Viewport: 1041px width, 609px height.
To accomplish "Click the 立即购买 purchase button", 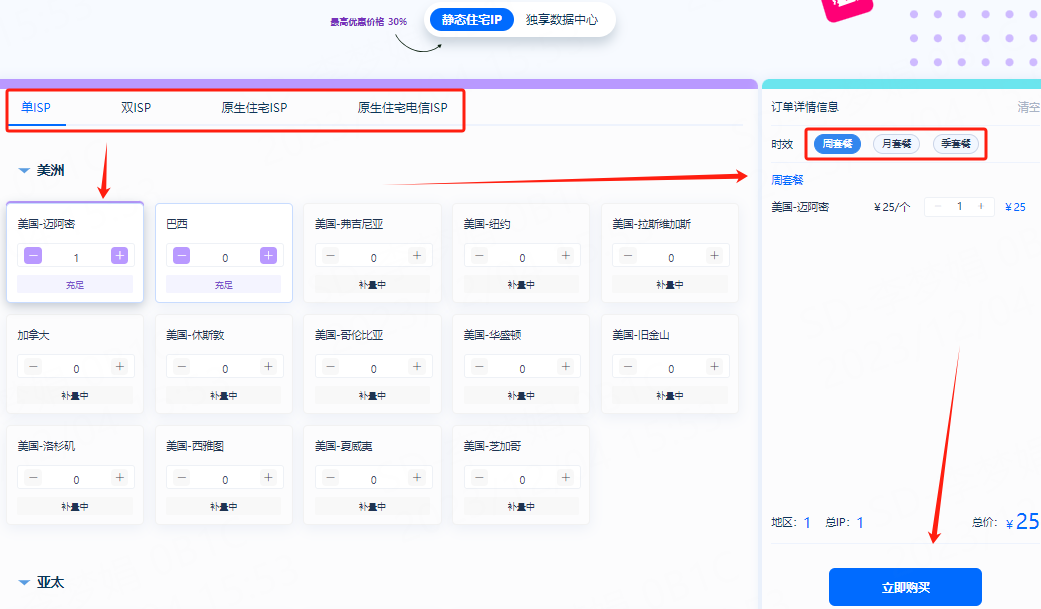I will (x=905, y=587).
